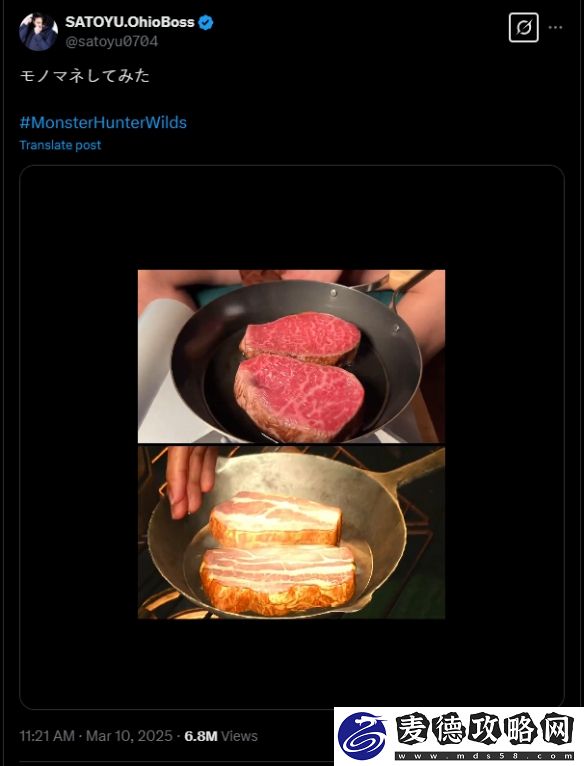Open the in-game bacon steak pan image
584x766 pixels.
291,532
